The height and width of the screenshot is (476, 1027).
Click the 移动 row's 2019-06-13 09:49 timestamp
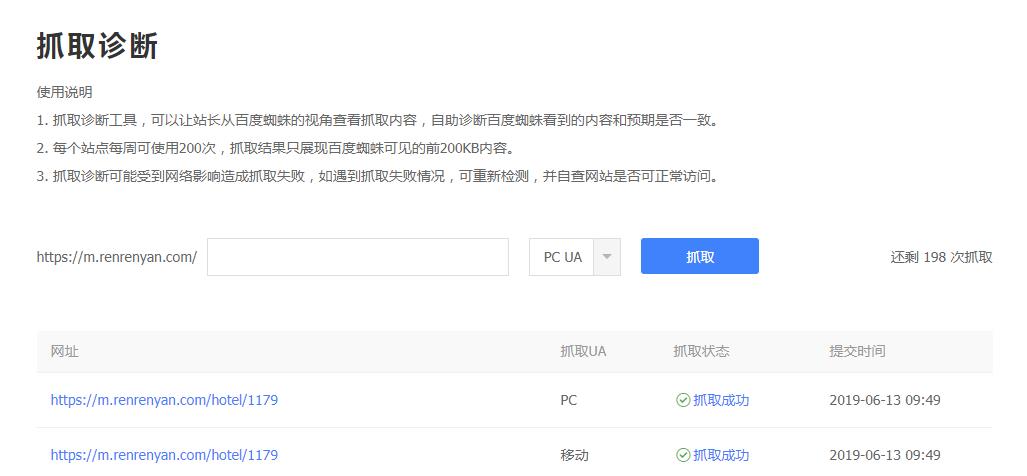click(x=885, y=455)
